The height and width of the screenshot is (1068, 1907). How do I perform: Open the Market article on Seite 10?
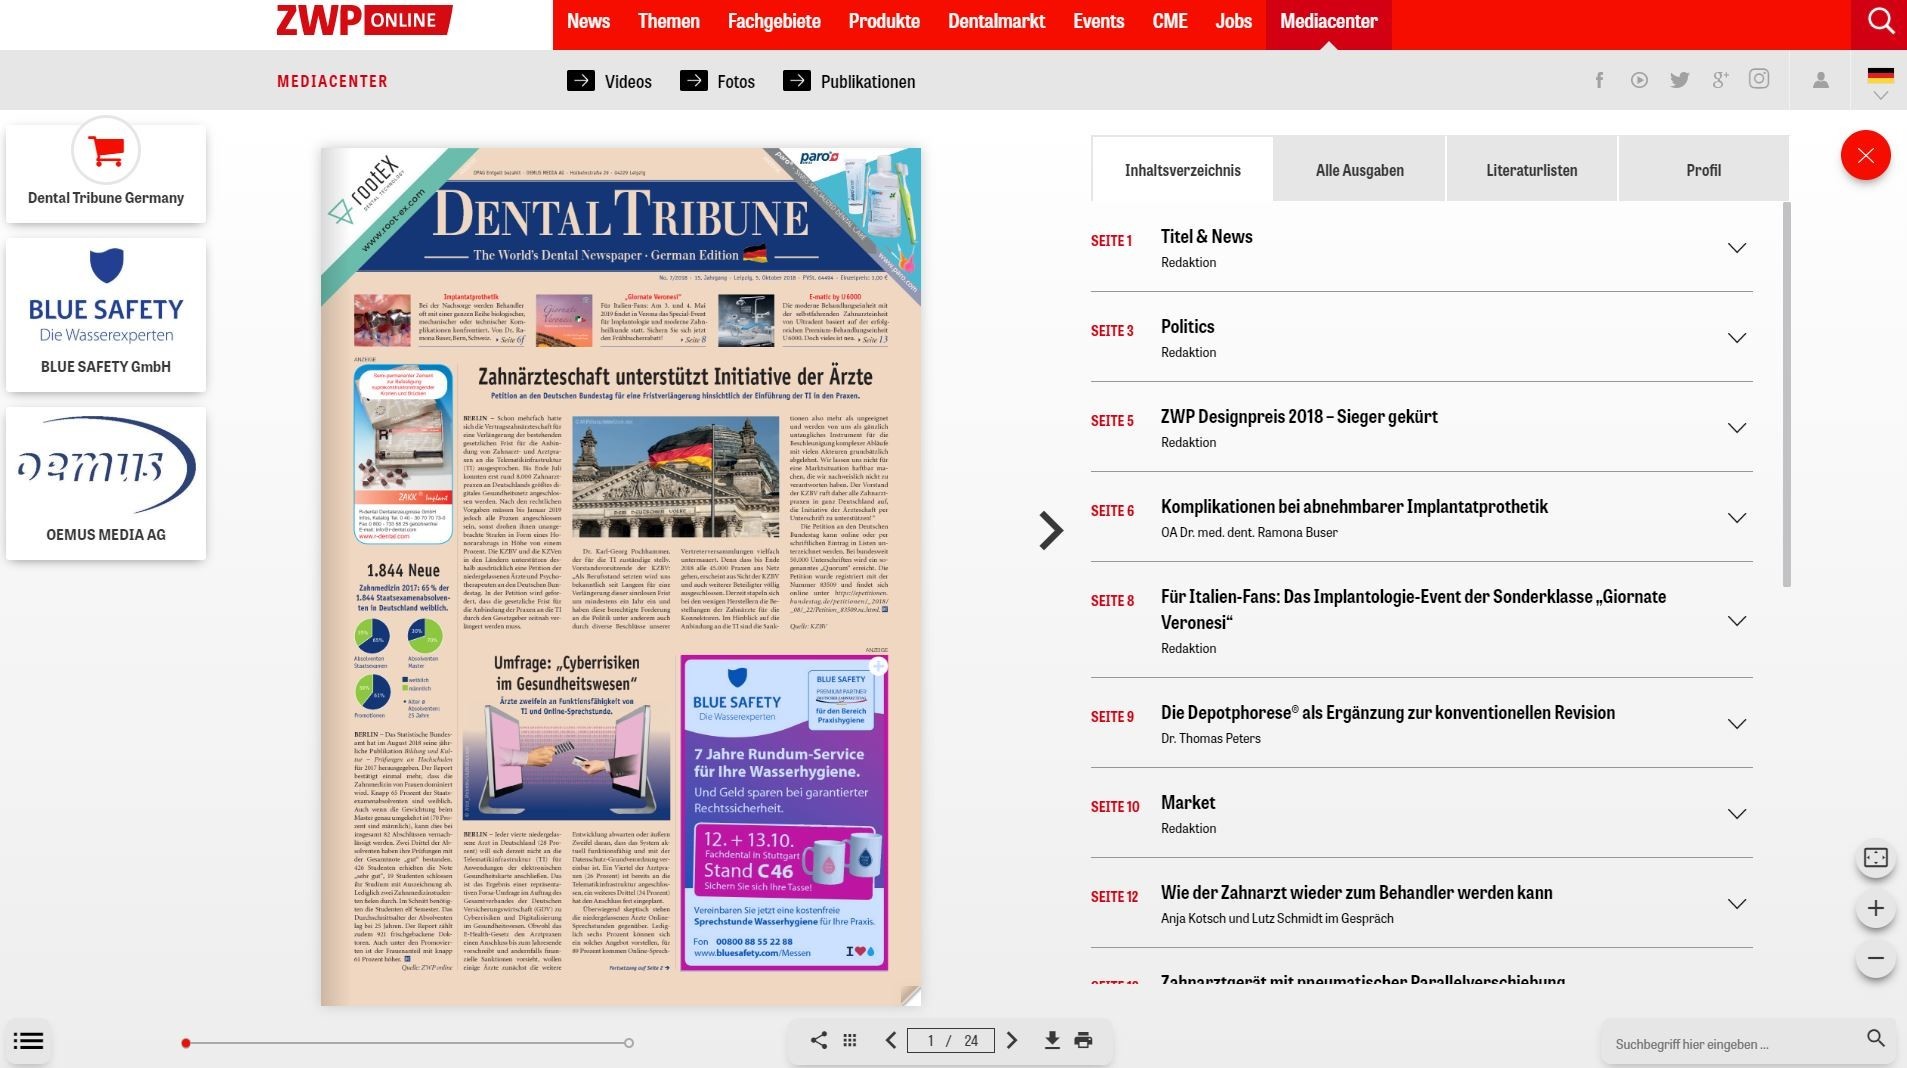click(x=1187, y=803)
